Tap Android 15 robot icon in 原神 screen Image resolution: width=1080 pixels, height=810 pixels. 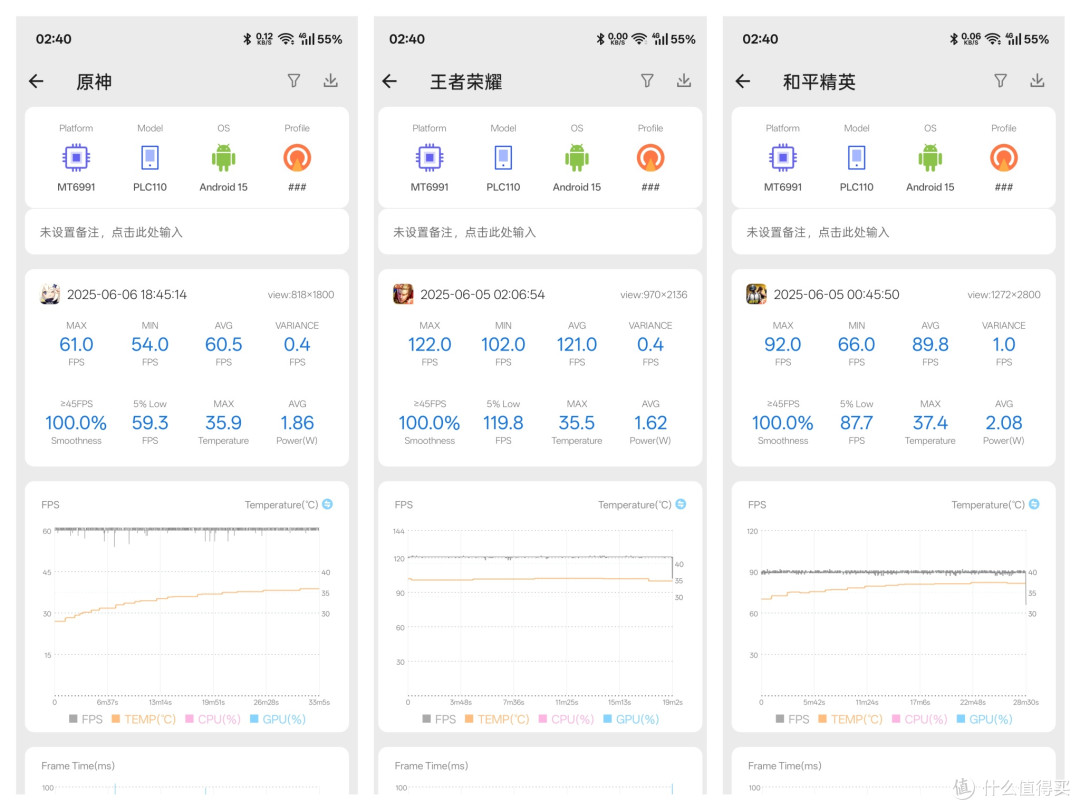(224, 158)
